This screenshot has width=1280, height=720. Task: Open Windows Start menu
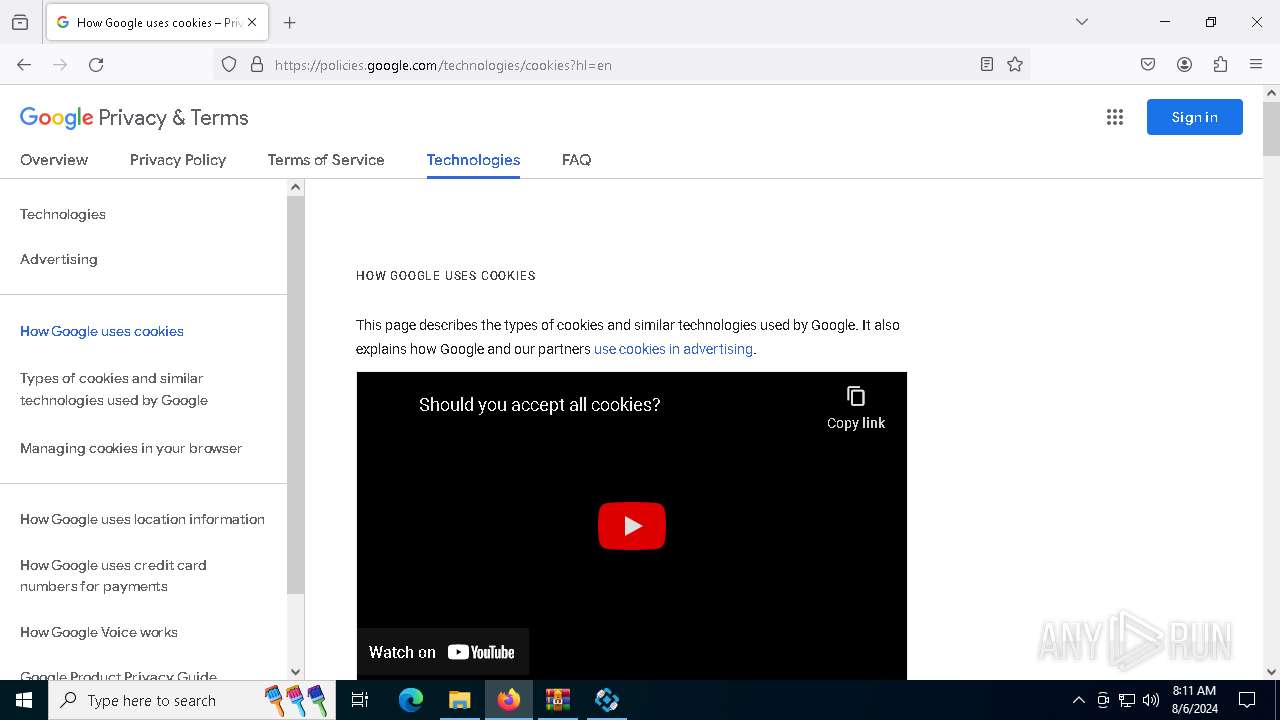[x=24, y=700]
